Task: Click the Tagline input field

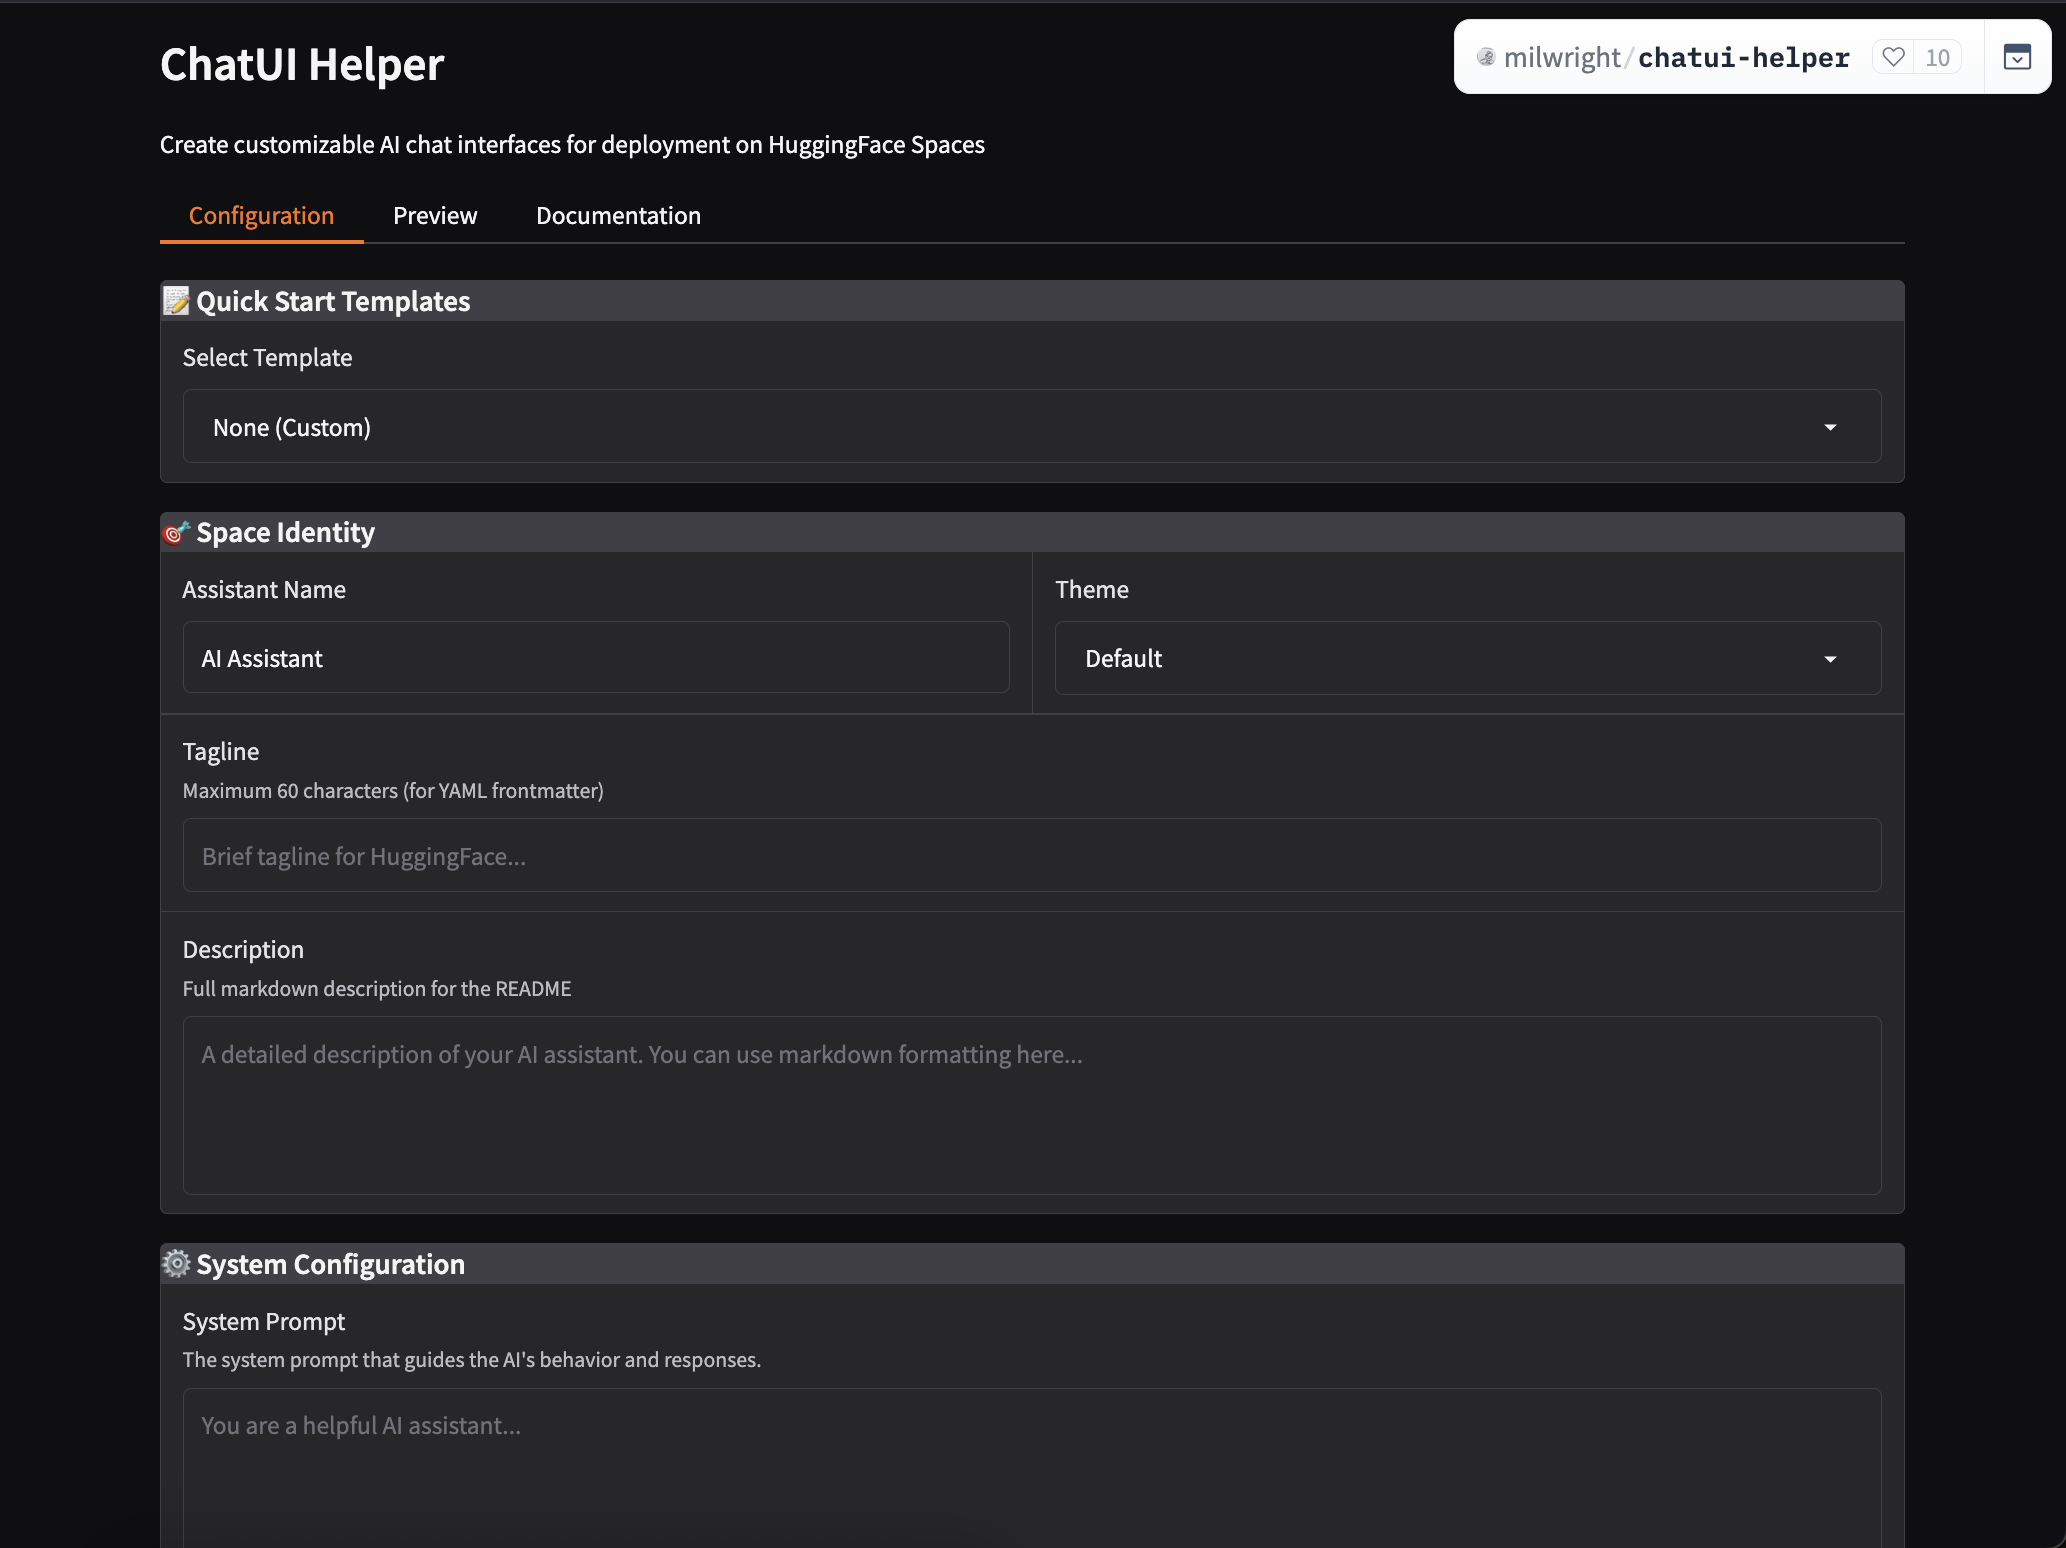Action: (x=1030, y=855)
